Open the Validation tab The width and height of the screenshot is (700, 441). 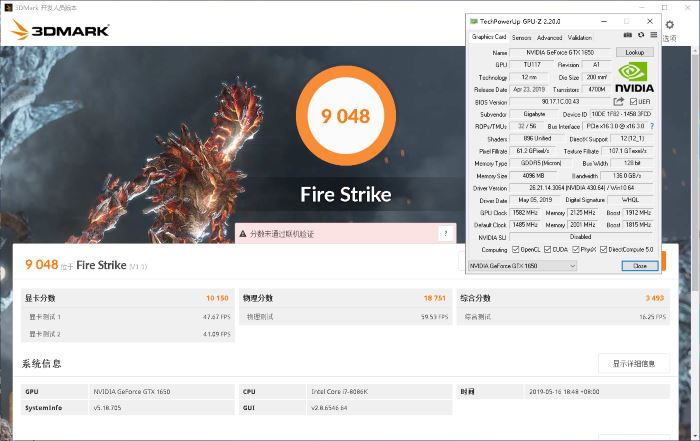(x=579, y=37)
